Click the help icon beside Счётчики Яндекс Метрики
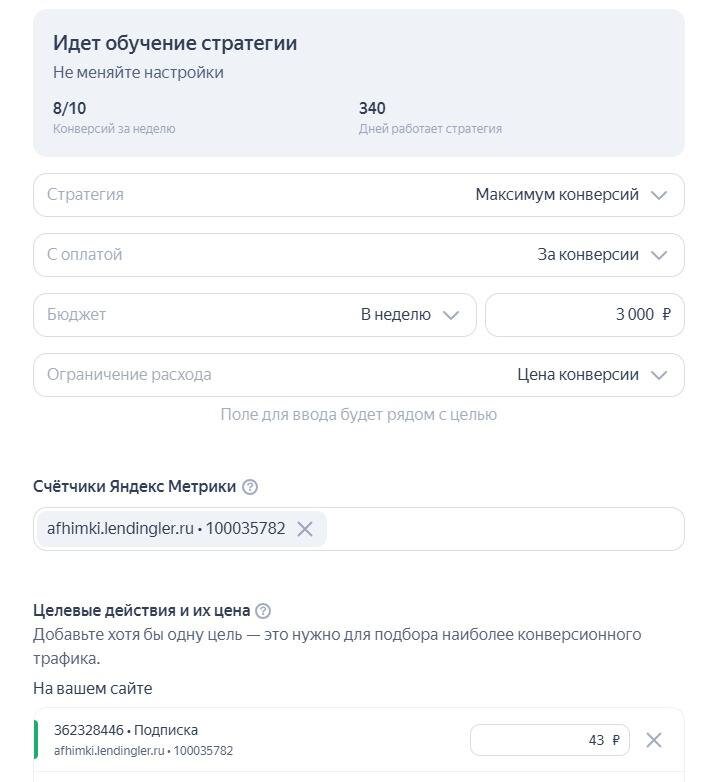This screenshot has width=701, height=782. click(250, 487)
